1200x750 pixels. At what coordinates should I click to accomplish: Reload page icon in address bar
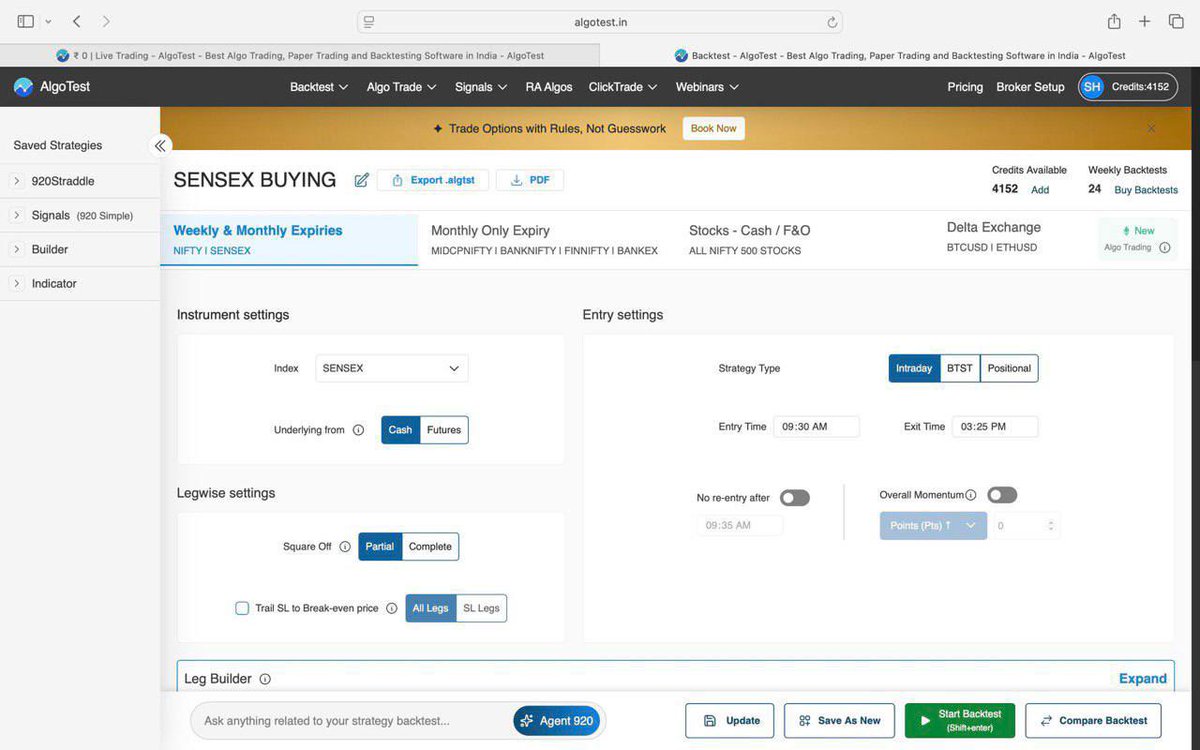tap(832, 22)
